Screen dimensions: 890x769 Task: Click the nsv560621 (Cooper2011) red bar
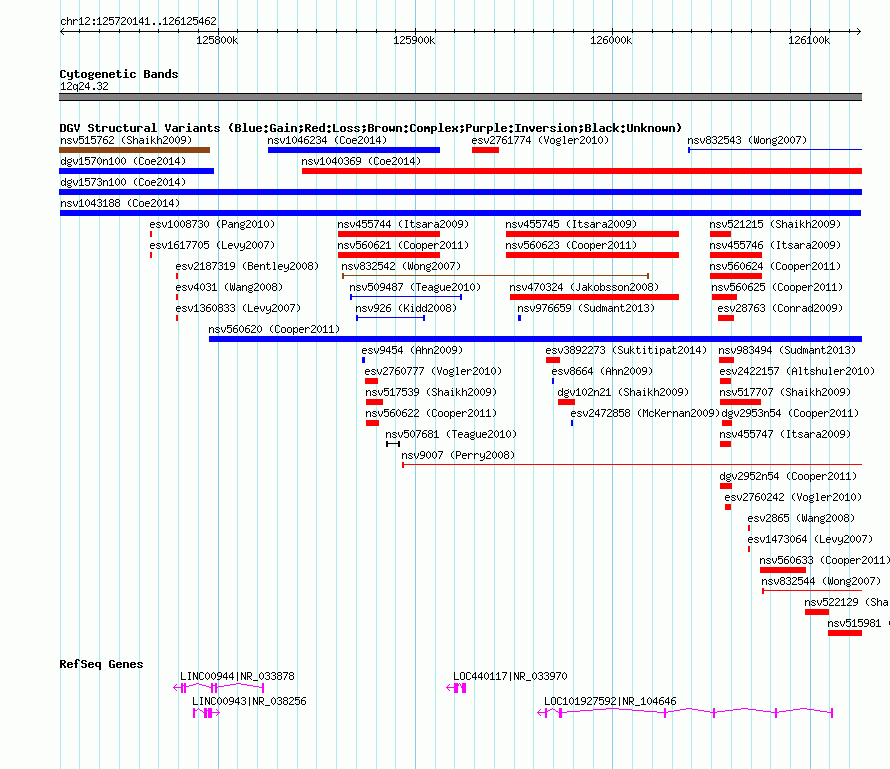[x=389, y=255]
